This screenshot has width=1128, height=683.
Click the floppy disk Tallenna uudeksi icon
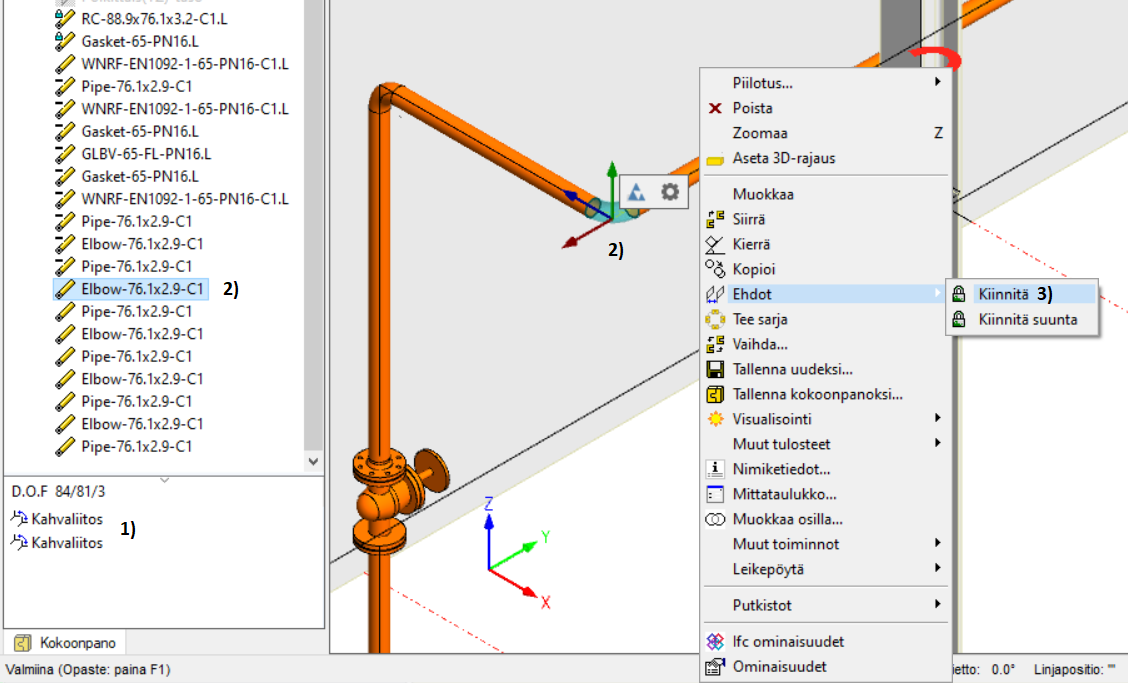[x=715, y=369]
